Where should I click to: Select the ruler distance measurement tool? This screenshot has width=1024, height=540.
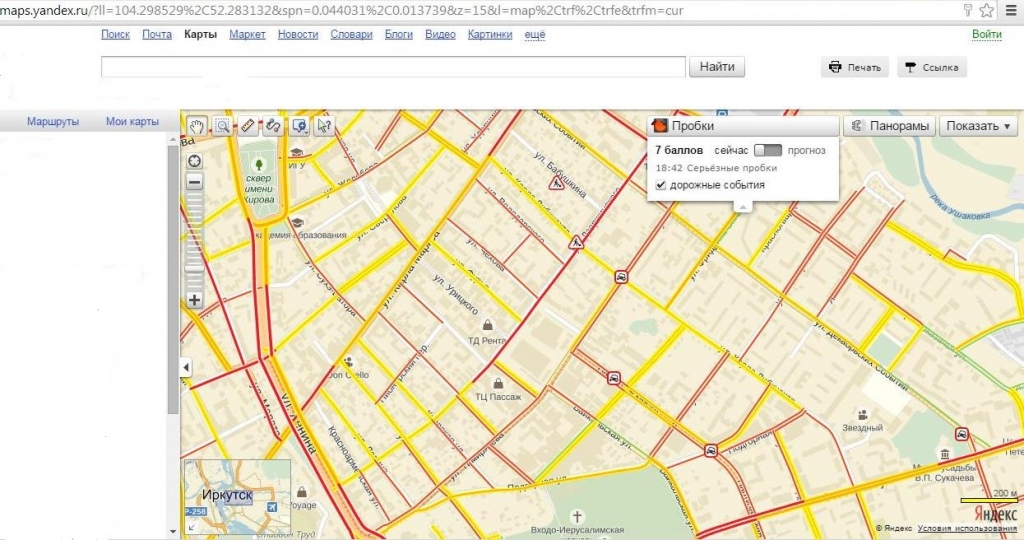248,126
